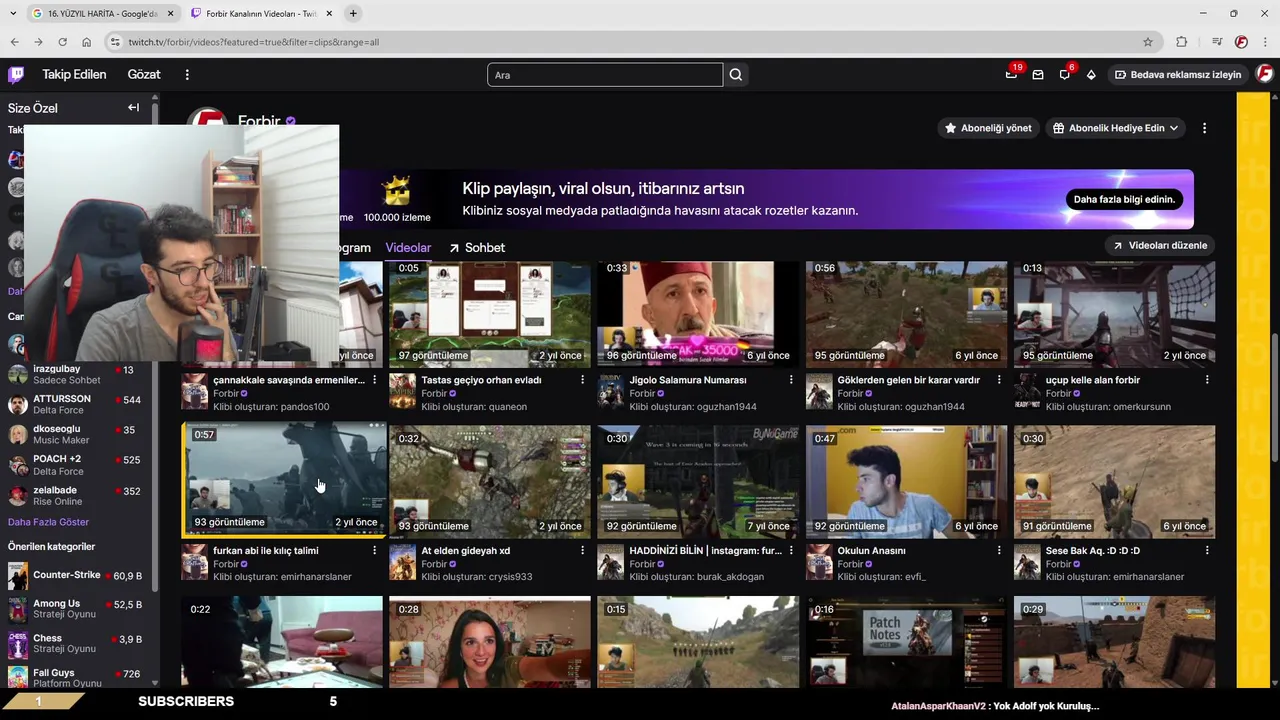Open options for Tastas geçiyo orhan evladı clip
Screen dimensions: 1280x720
coord(582,380)
